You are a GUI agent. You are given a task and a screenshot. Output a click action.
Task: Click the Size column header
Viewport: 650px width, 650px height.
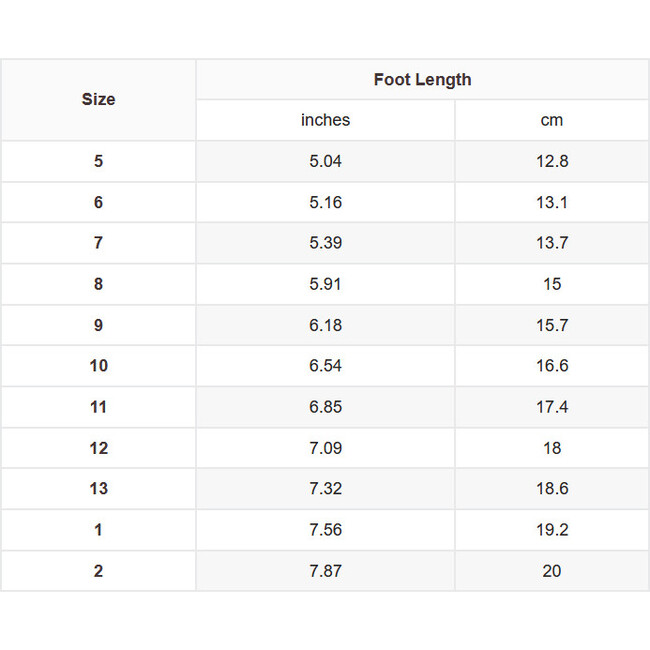pos(98,99)
